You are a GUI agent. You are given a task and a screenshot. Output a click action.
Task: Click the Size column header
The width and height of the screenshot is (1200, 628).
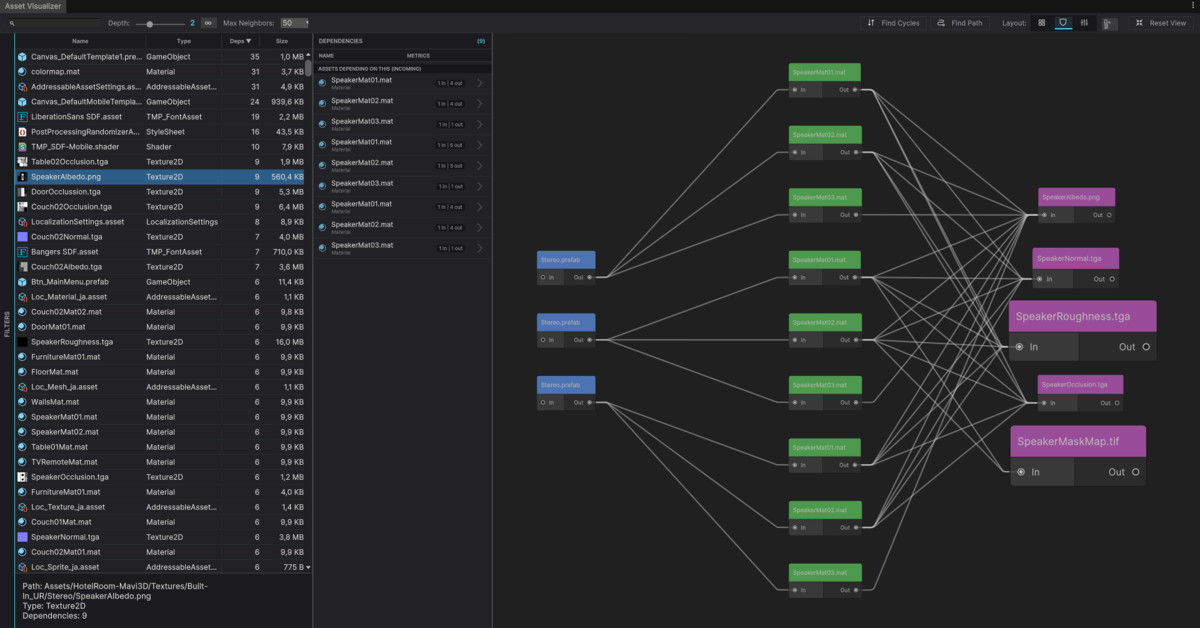pos(282,41)
